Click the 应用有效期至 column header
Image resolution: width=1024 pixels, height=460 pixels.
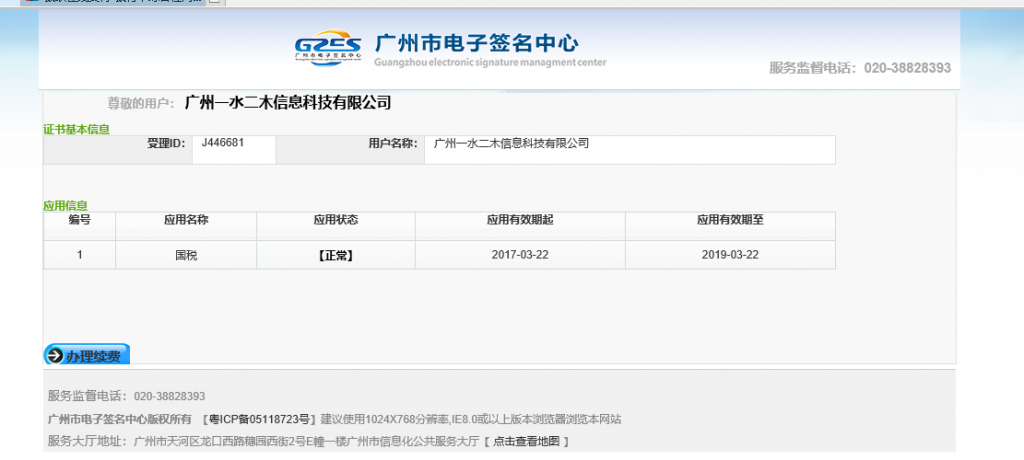[x=730, y=220]
